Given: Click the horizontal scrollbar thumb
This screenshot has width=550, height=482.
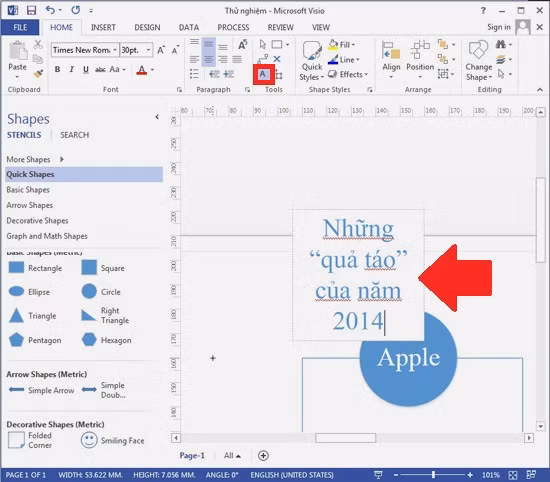Looking at the screenshot, I should [346, 438].
